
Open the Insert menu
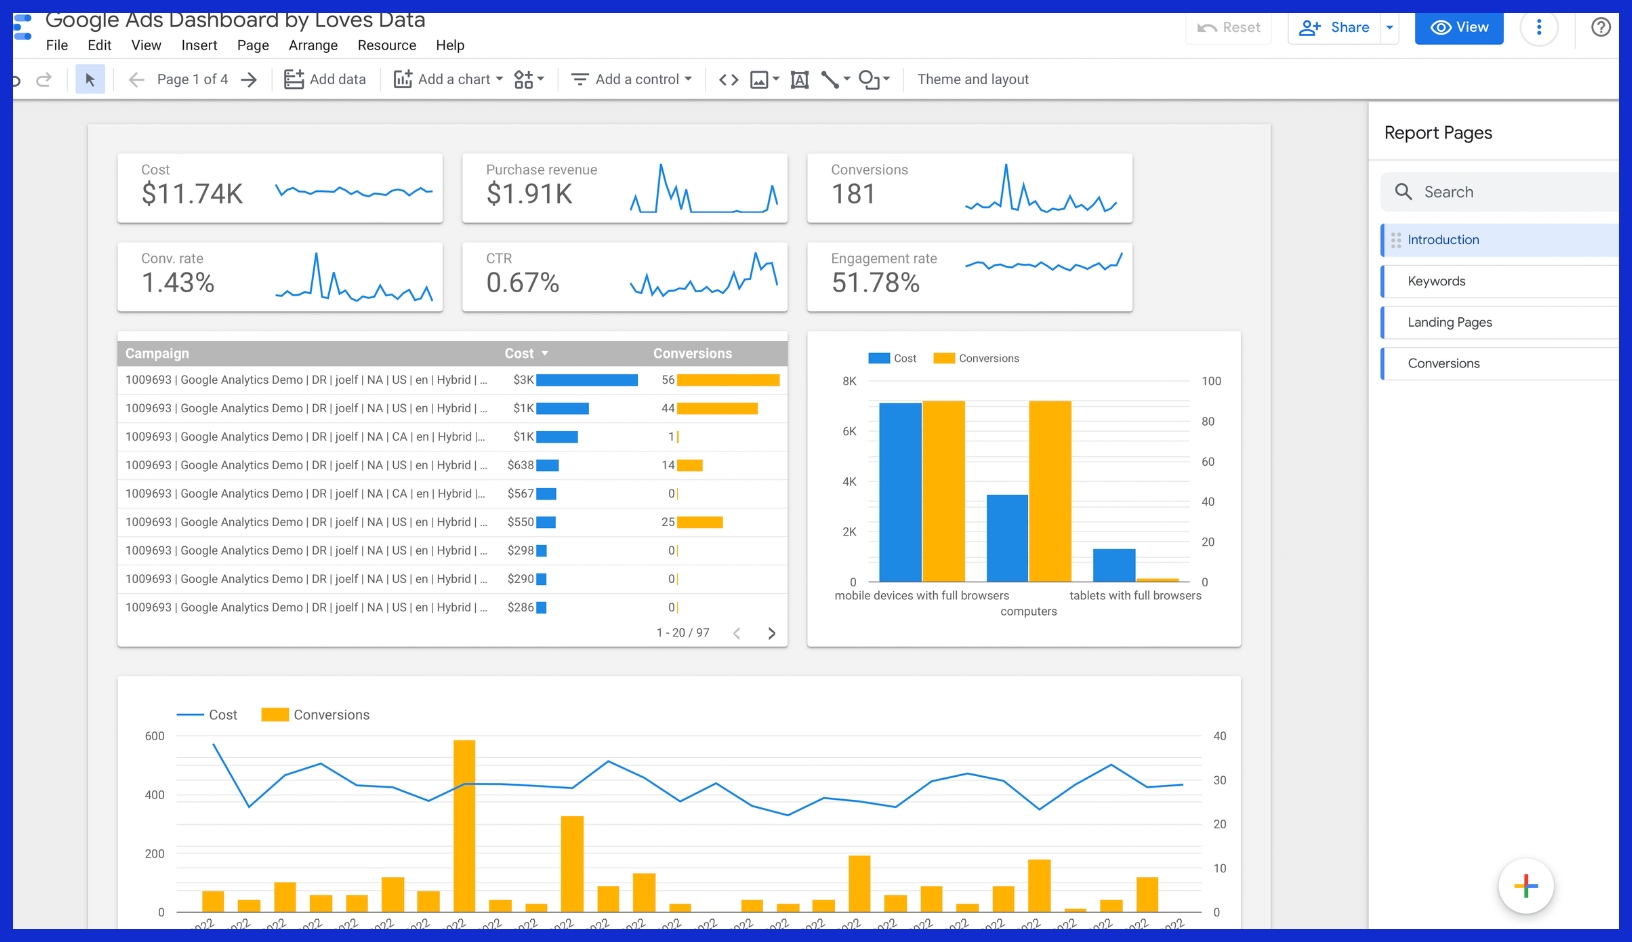pyautogui.click(x=199, y=45)
